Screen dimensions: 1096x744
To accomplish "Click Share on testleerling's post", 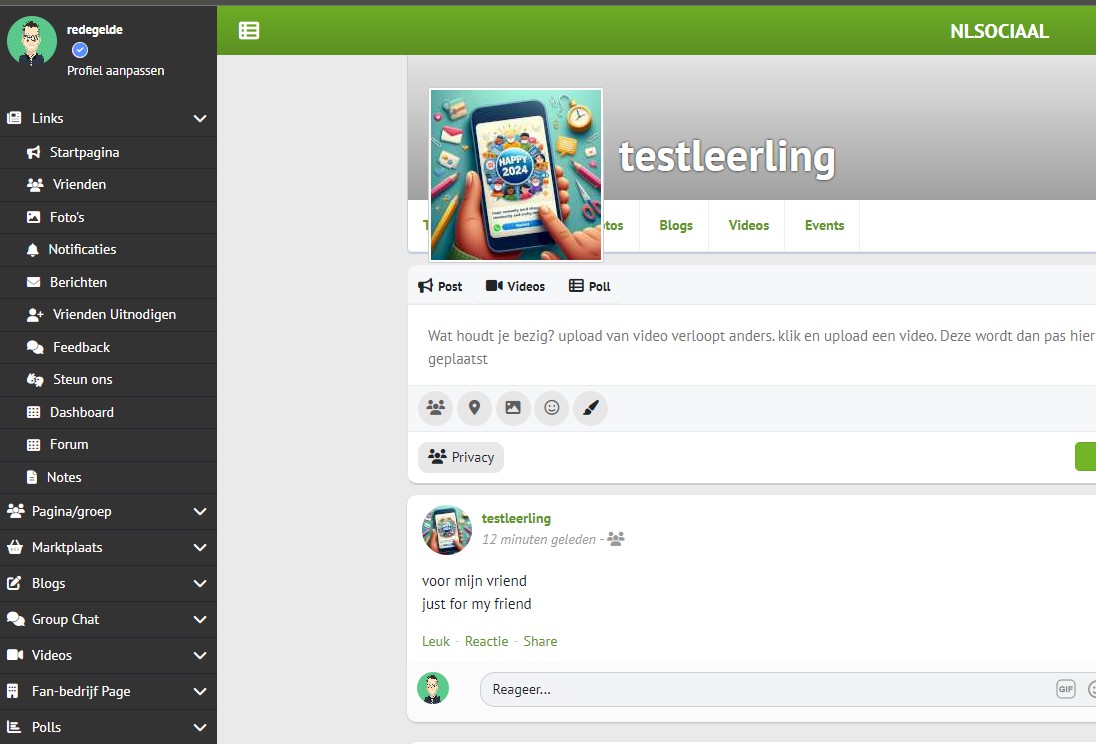I will 540,642.
